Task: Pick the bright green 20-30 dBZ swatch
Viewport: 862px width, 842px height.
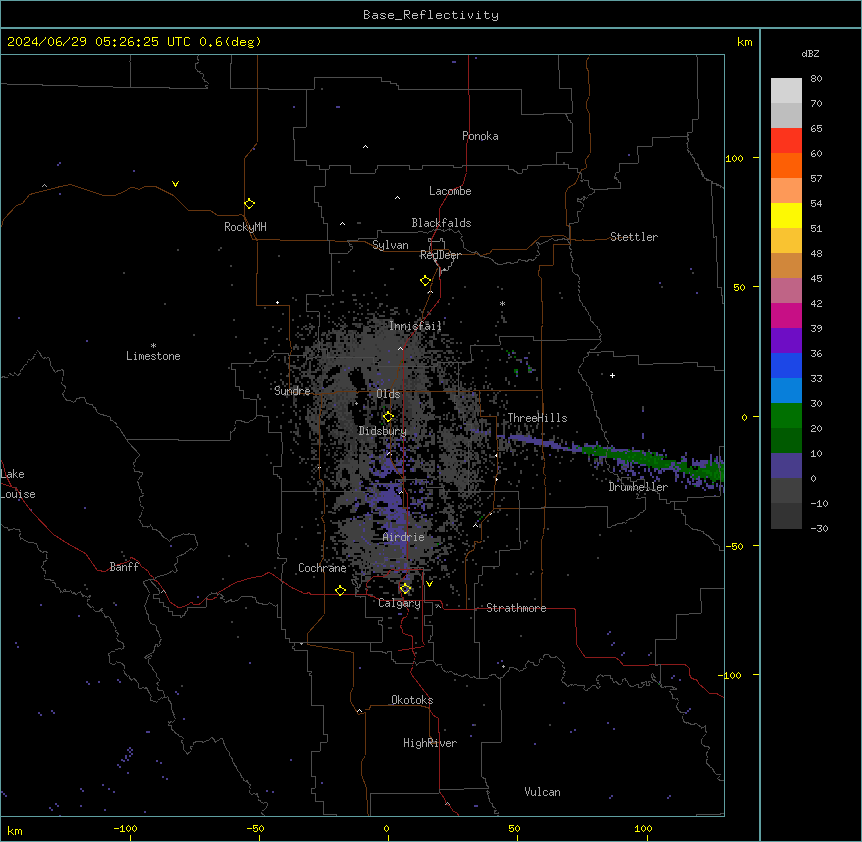Action: coord(786,416)
